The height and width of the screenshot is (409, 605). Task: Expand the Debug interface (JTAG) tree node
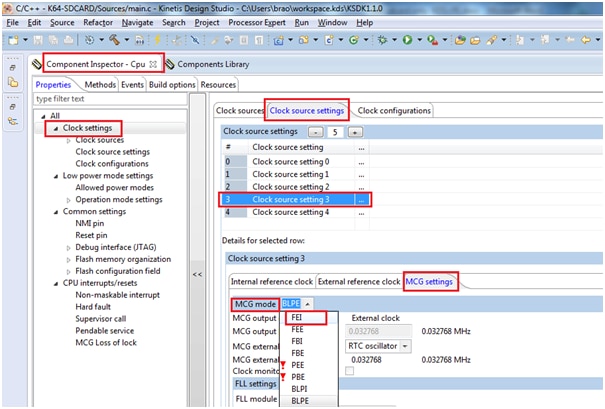(66, 246)
